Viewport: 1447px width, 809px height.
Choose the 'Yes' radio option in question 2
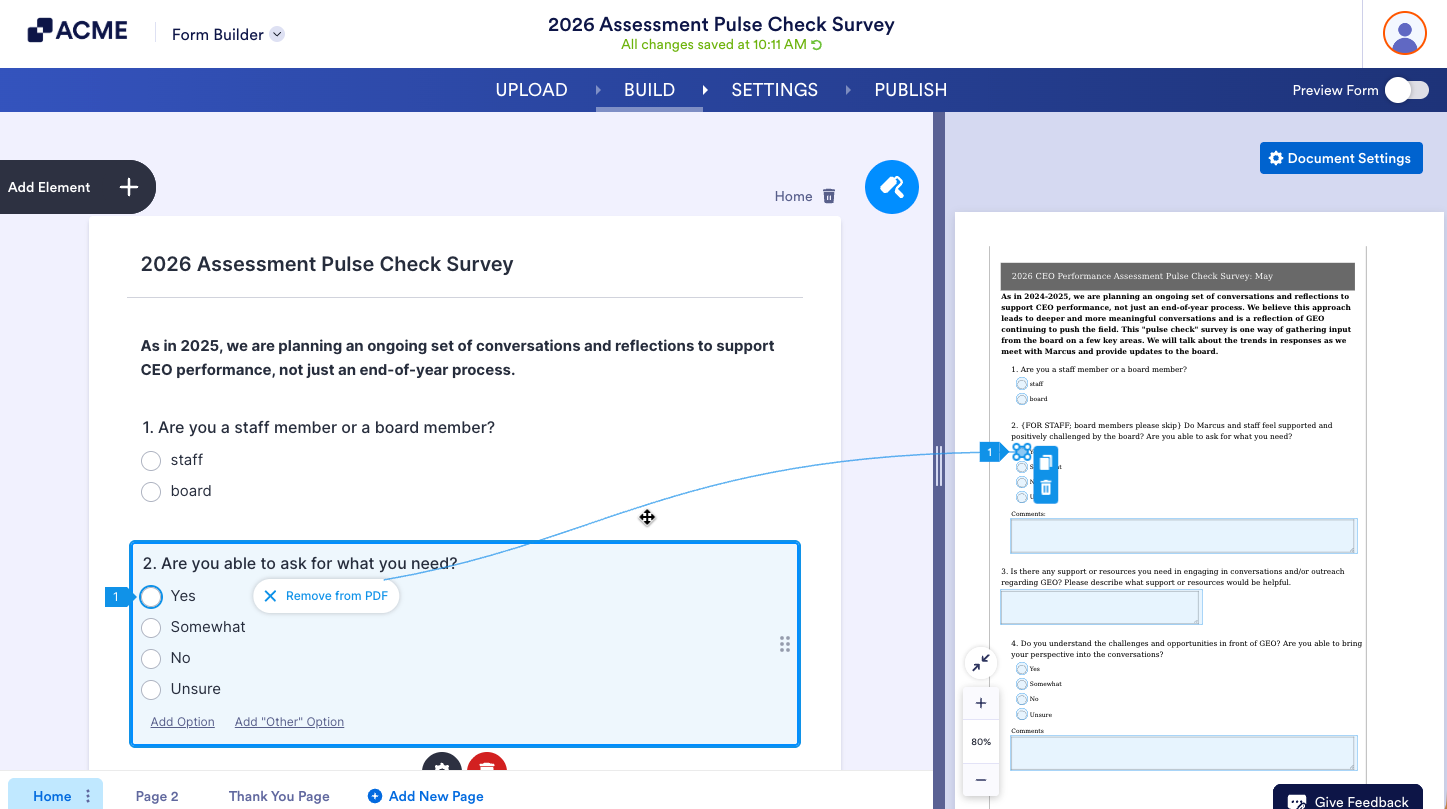tap(151, 596)
